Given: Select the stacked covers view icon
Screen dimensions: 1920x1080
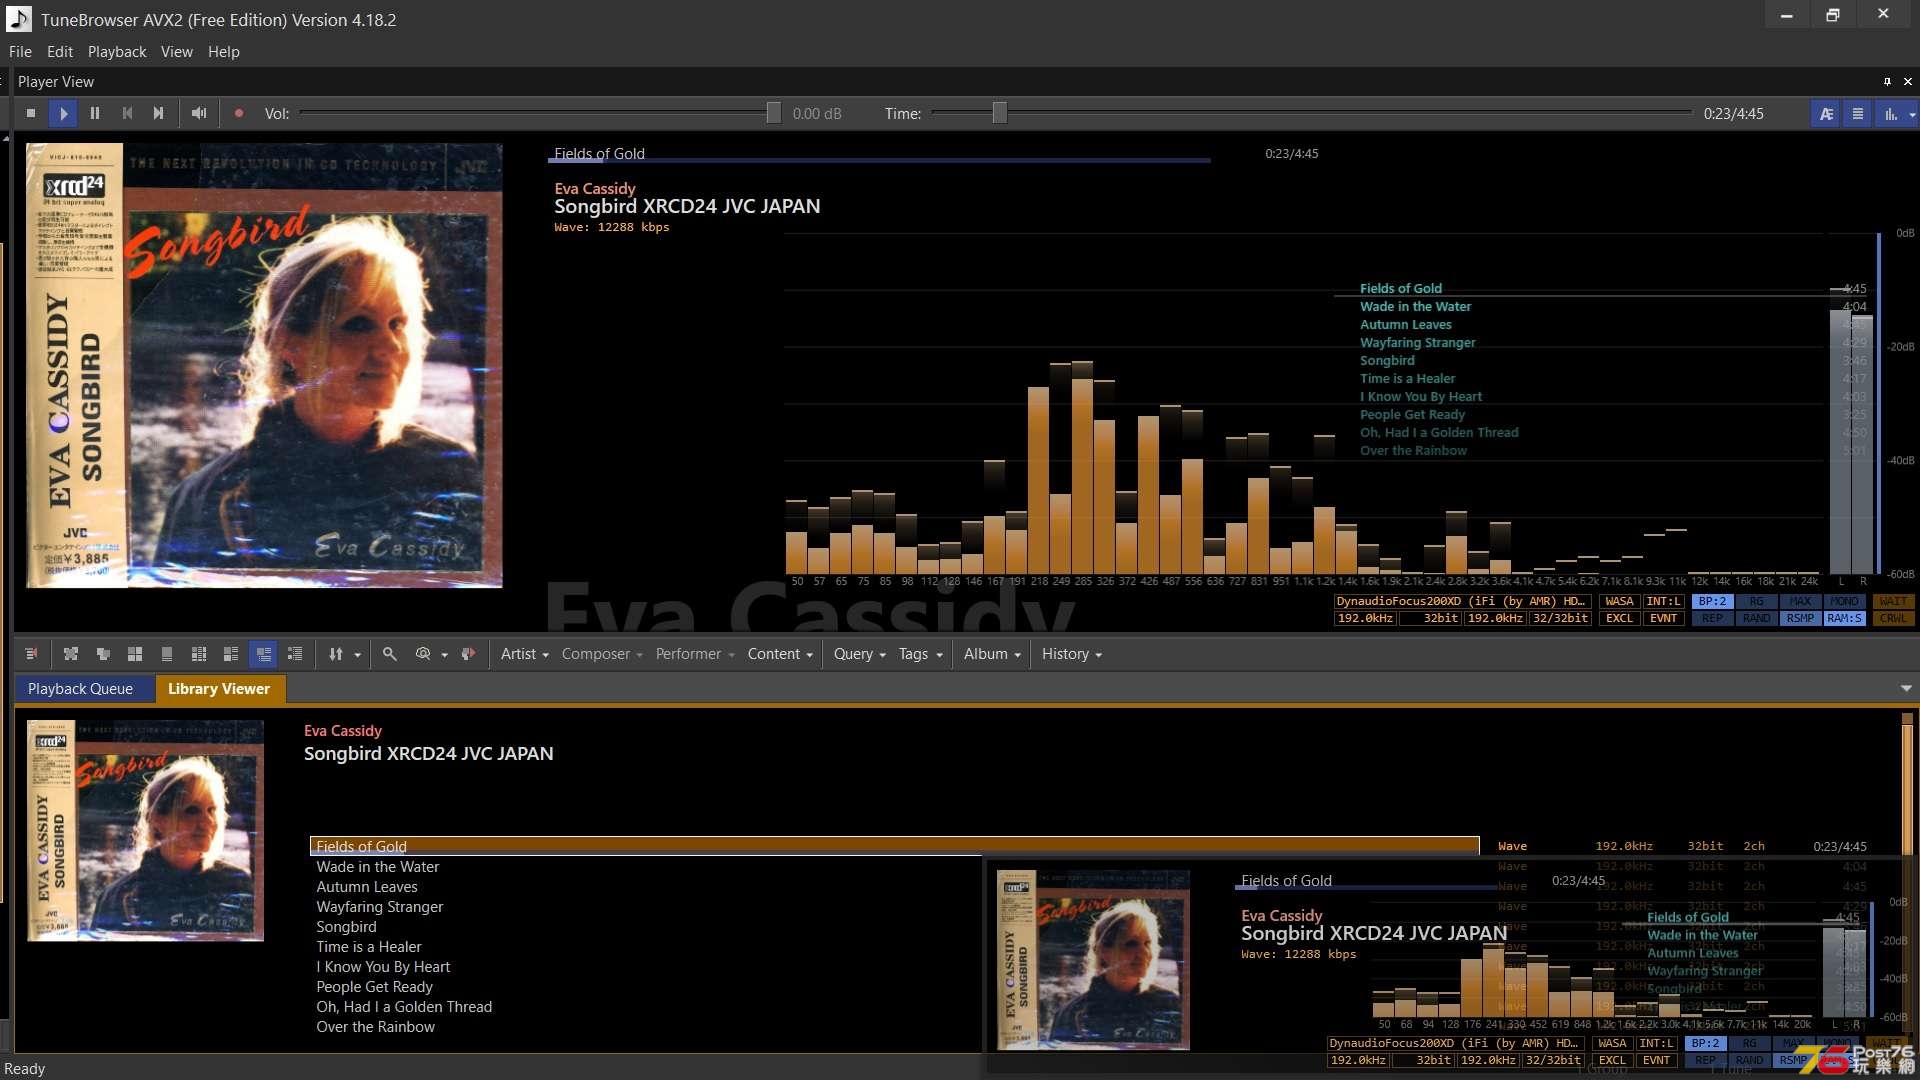Looking at the screenshot, I should coord(103,654).
